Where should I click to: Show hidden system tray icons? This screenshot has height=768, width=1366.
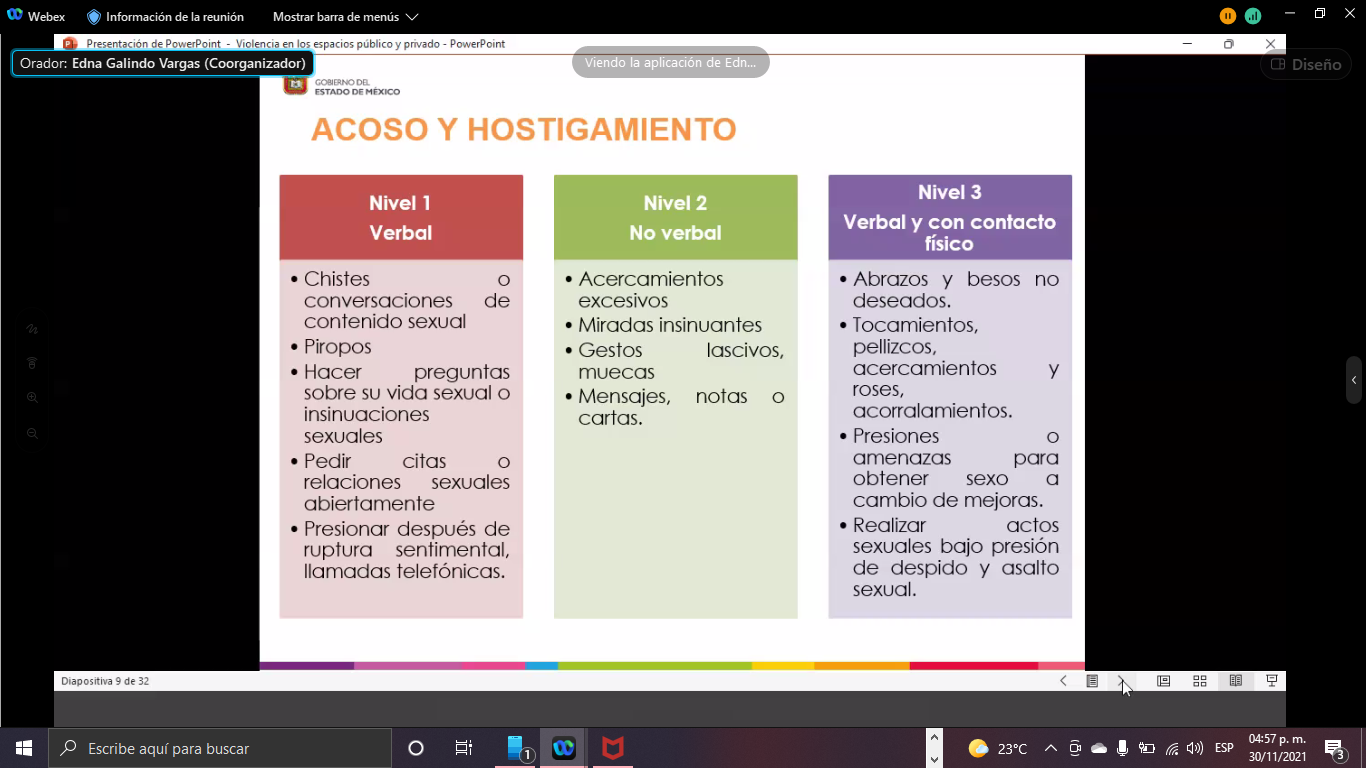(x=1051, y=748)
